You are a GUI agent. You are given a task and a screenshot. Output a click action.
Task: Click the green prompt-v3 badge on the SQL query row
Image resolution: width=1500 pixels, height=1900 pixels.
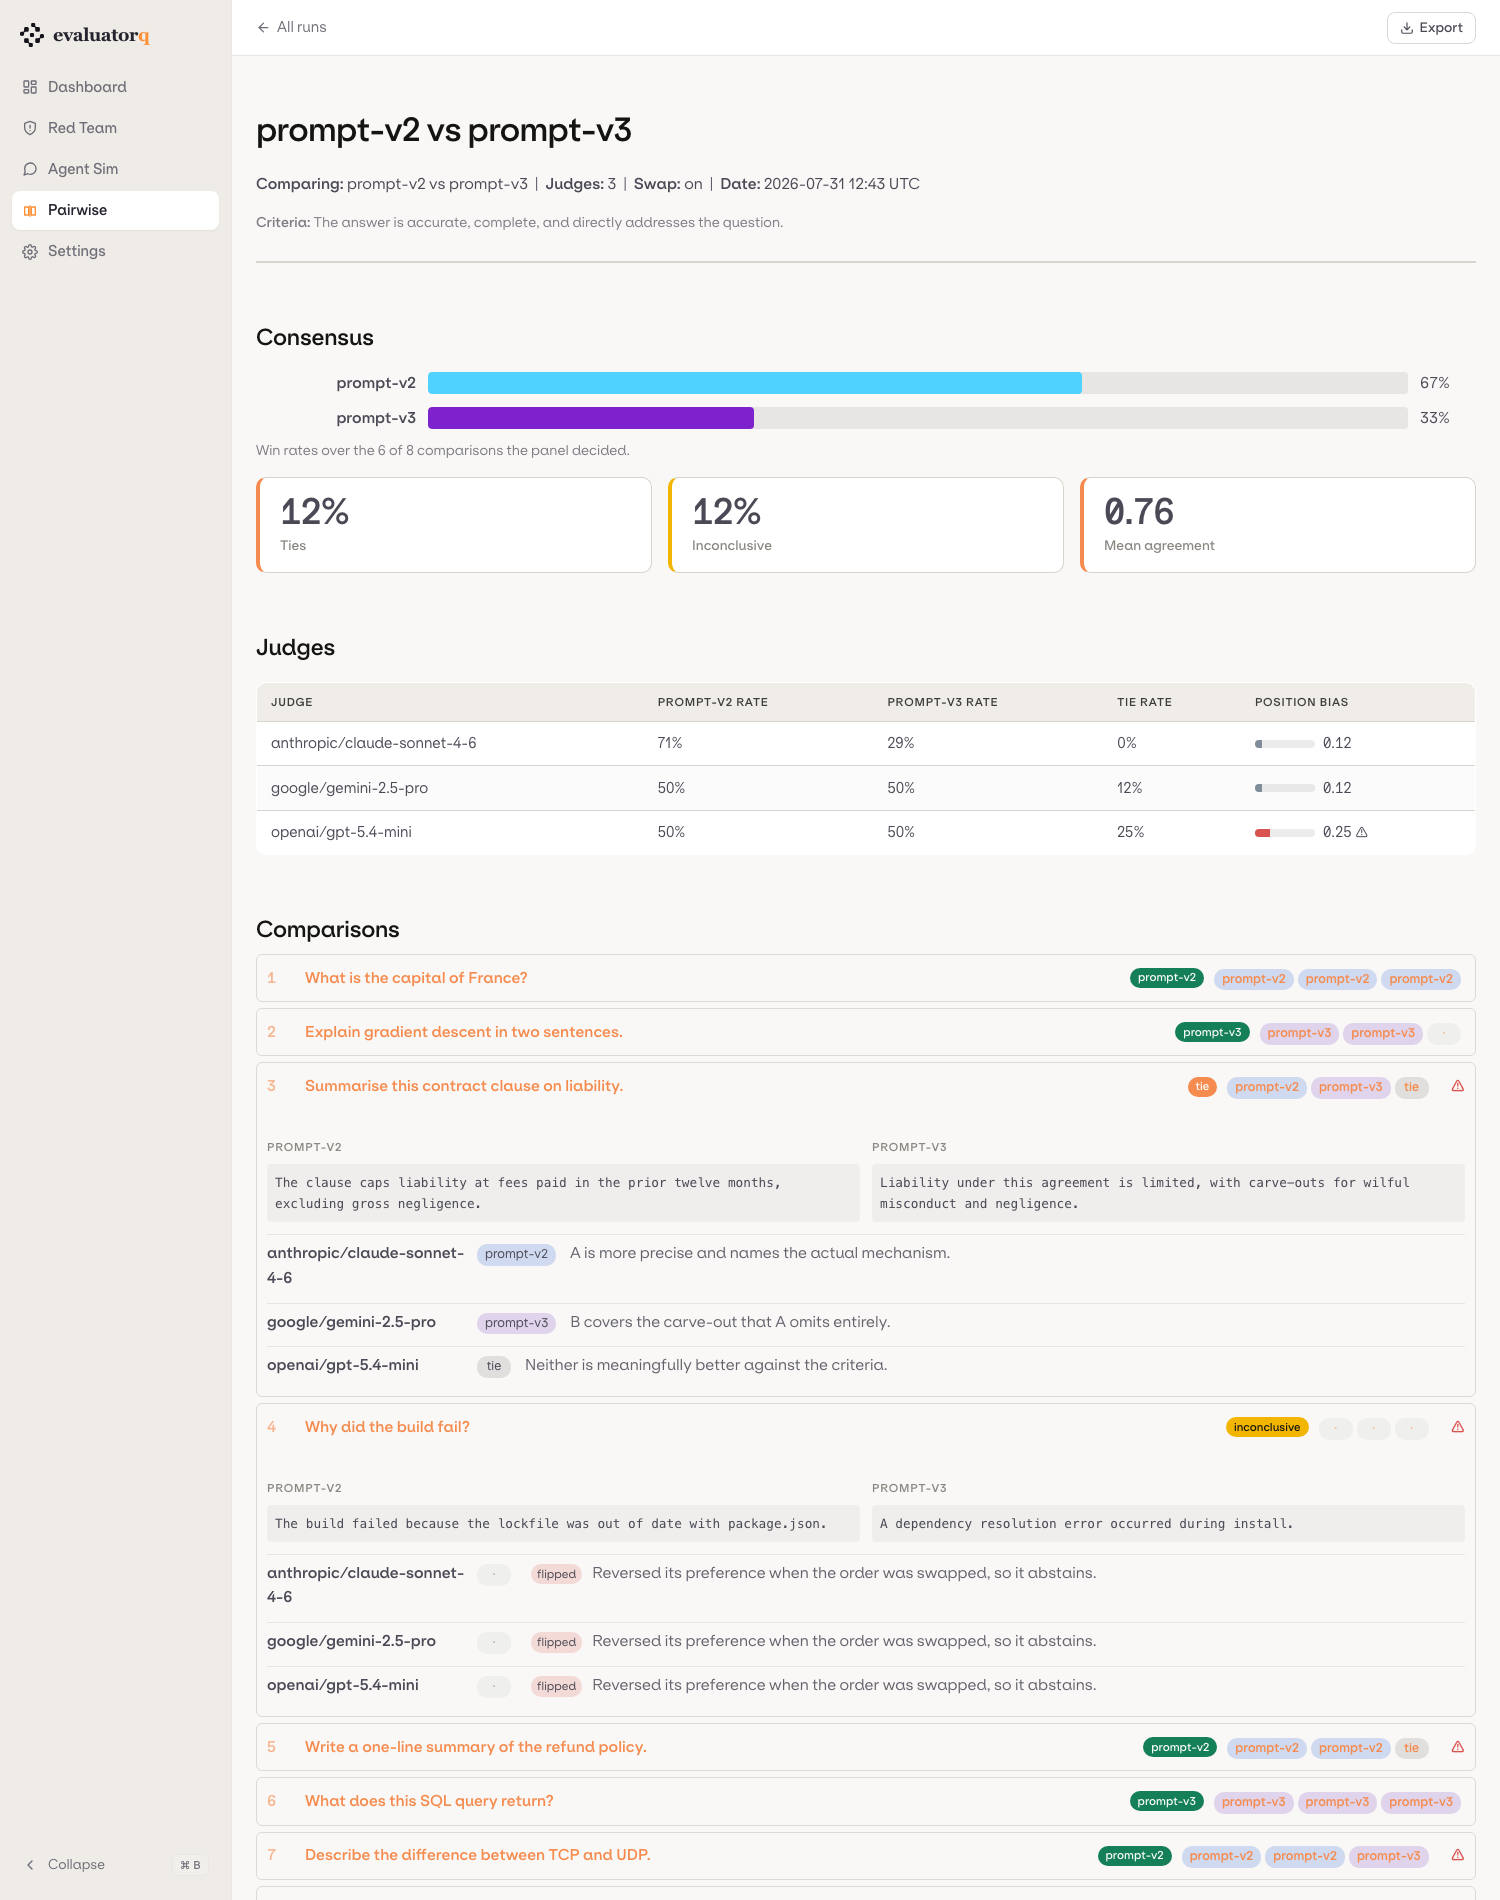coord(1167,1801)
